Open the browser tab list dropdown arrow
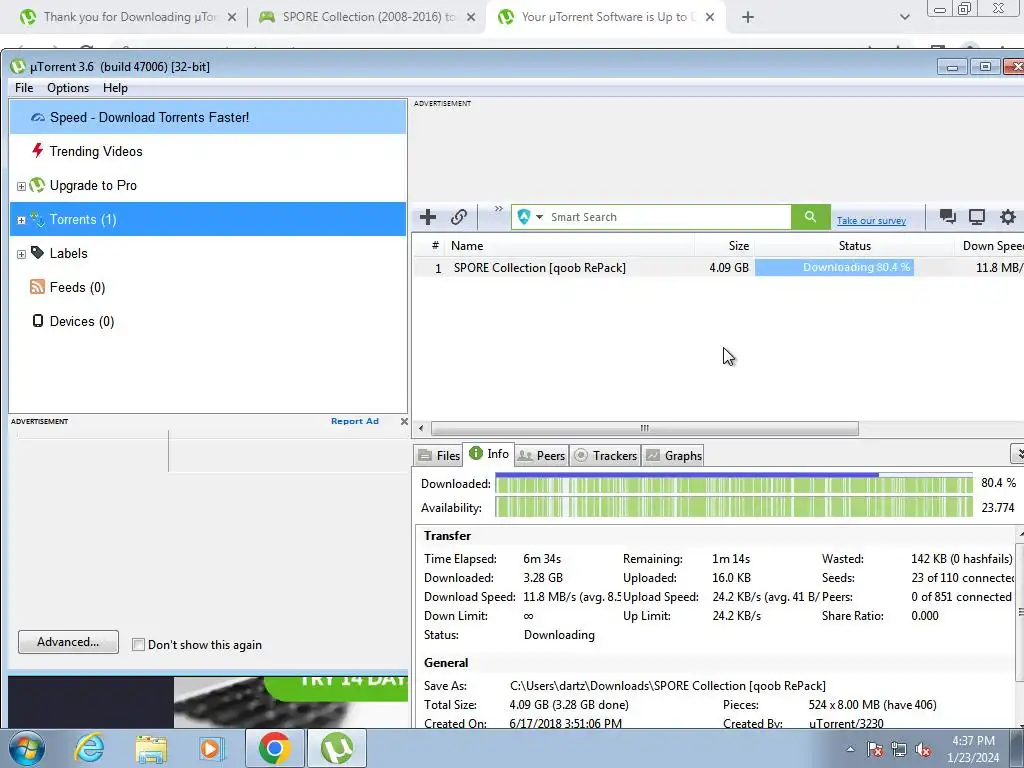This screenshot has width=1024, height=768. pos(904,17)
